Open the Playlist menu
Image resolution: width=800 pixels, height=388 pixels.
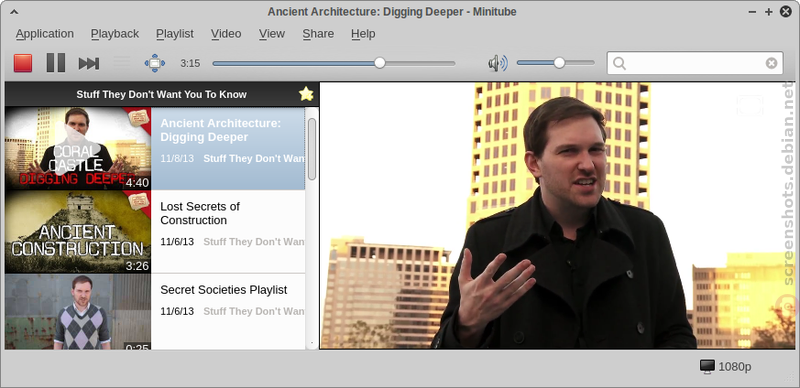point(175,34)
